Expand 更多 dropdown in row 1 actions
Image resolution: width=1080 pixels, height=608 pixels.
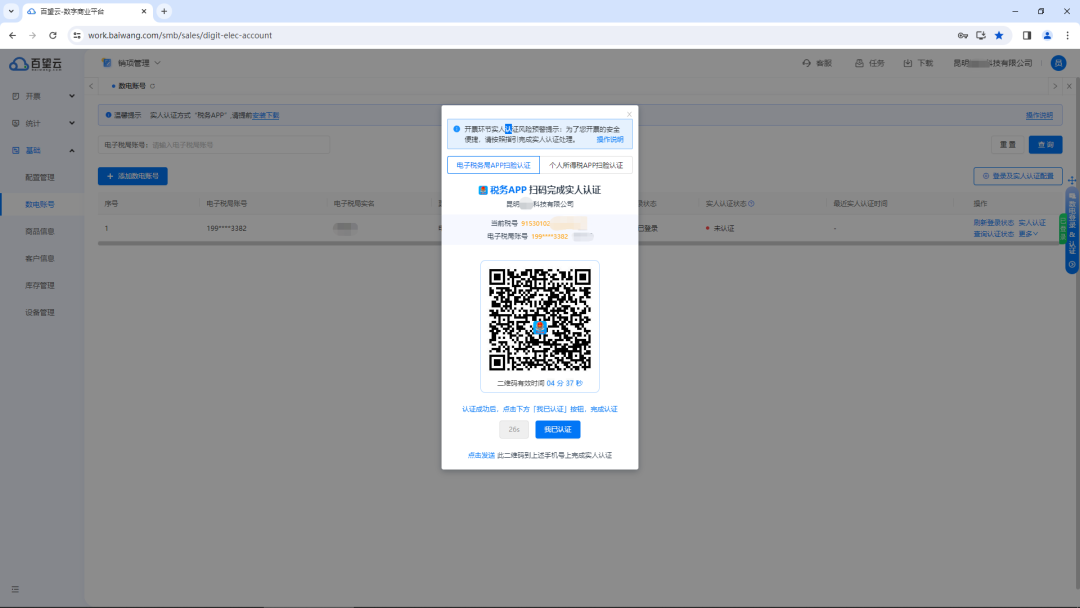coord(1028,234)
